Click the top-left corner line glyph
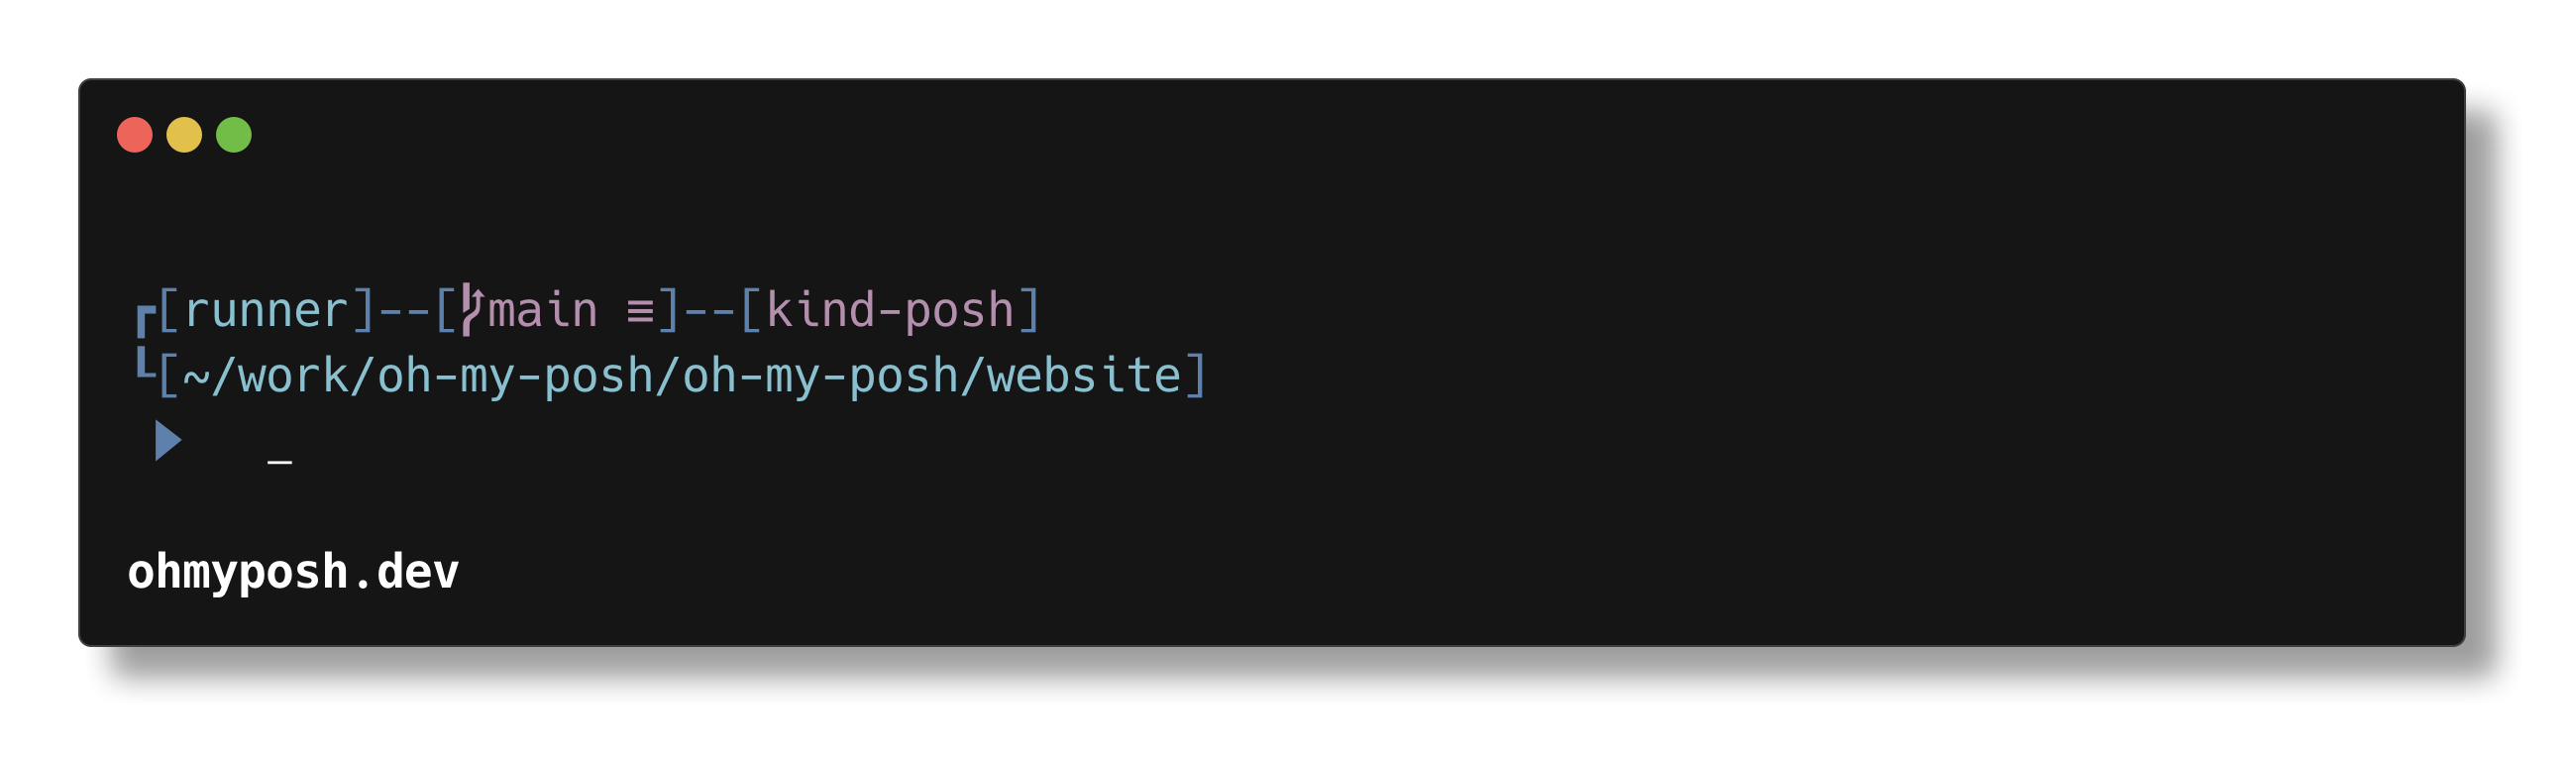Image resolution: width=2576 pixels, height=757 pixels. 145,320
